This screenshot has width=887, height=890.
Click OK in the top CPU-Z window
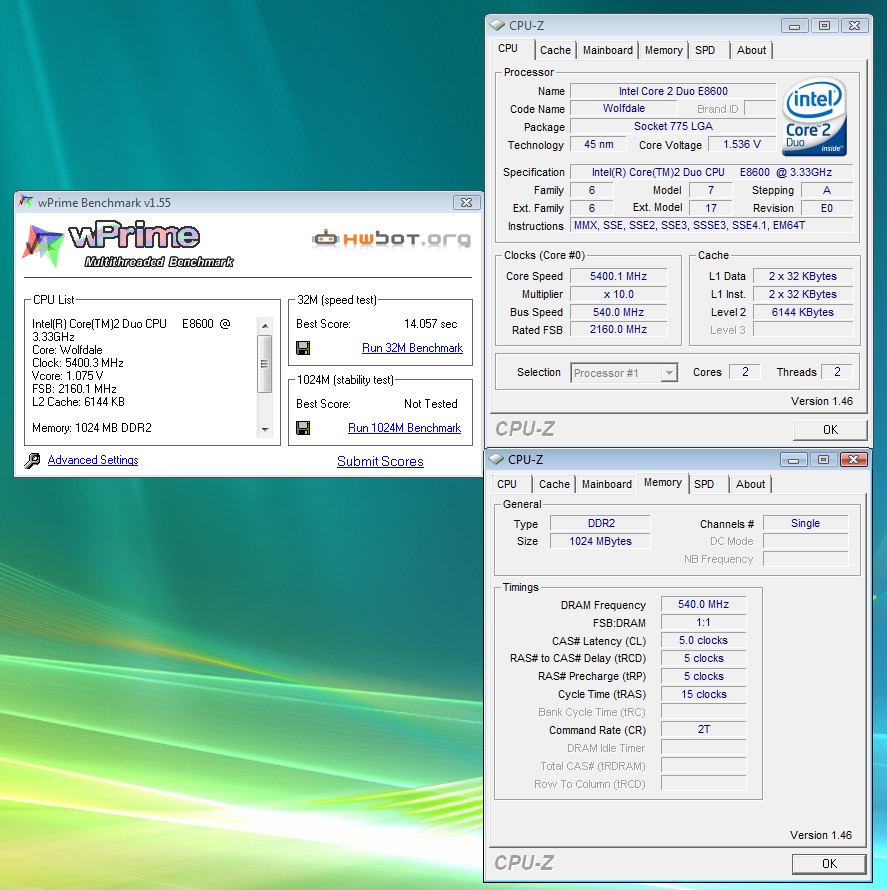[830, 430]
